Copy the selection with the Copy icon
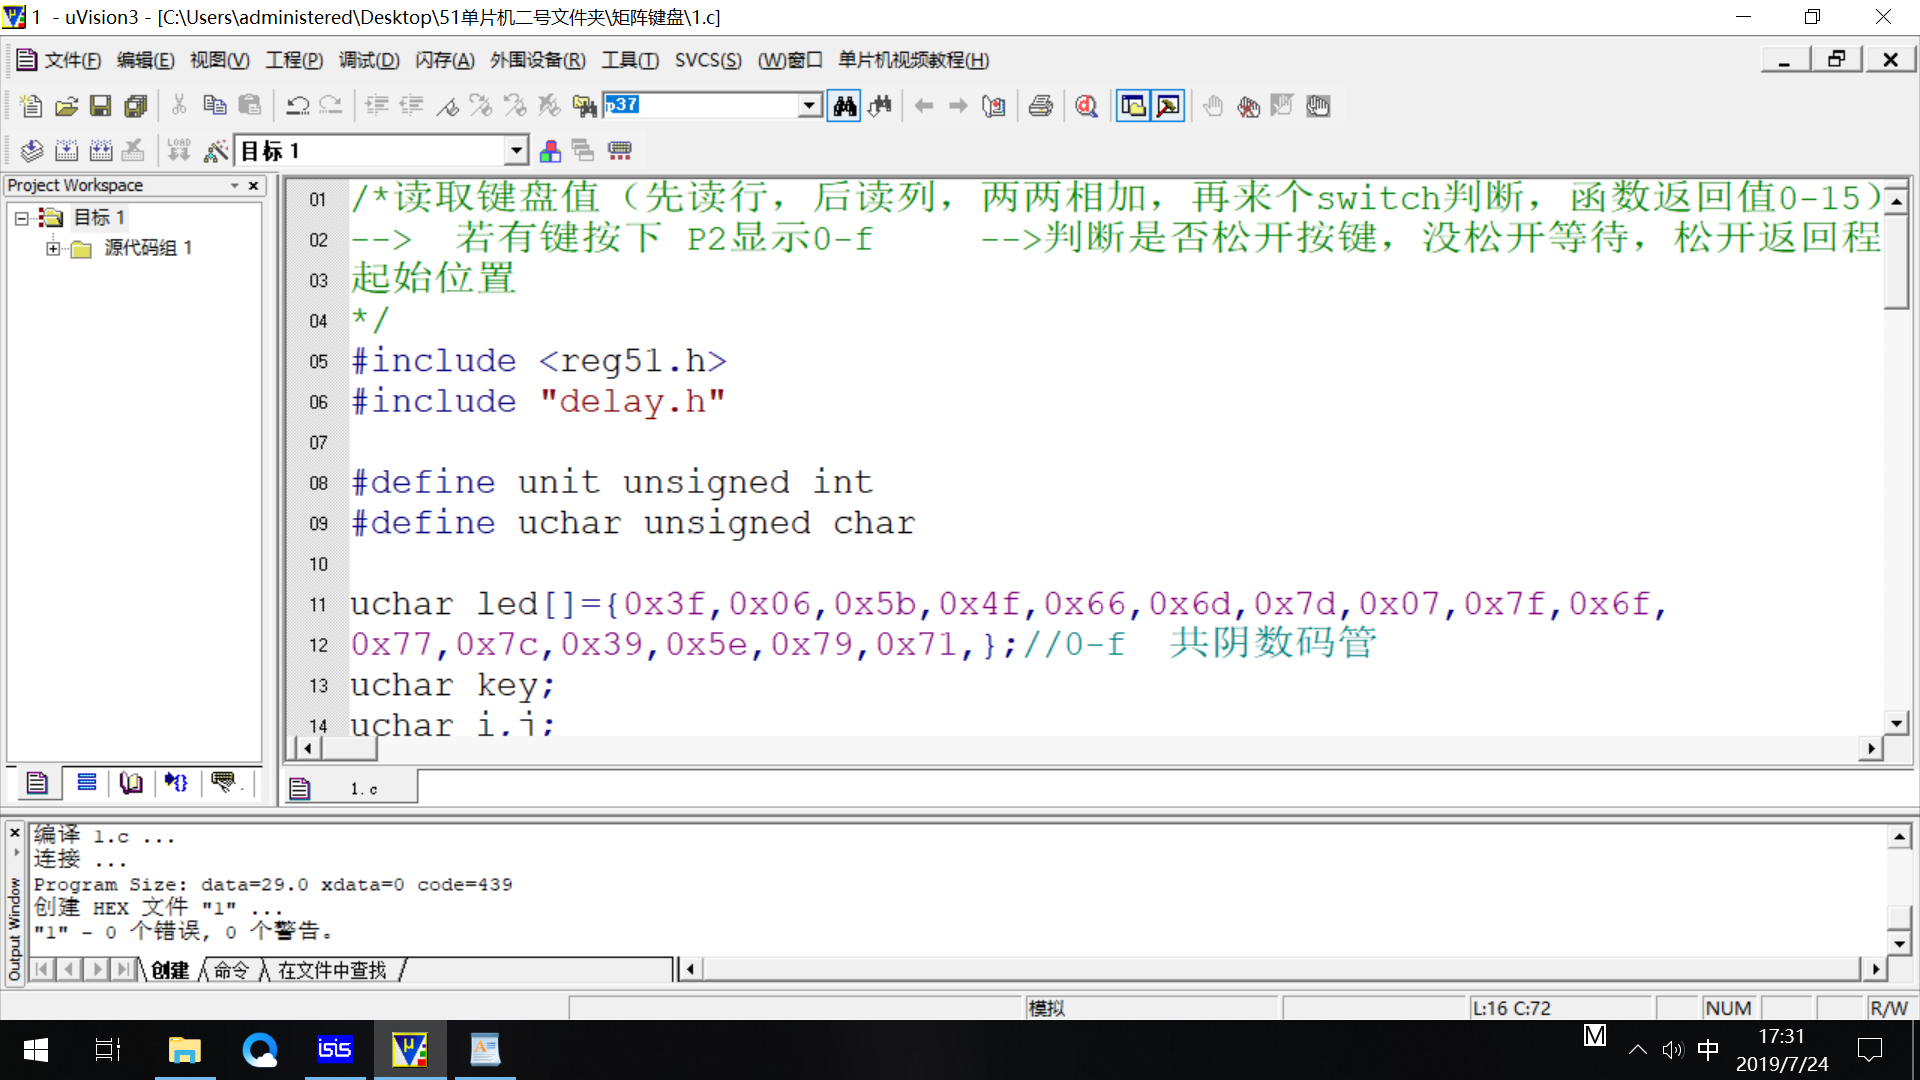1920x1080 pixels. [214, 105]
